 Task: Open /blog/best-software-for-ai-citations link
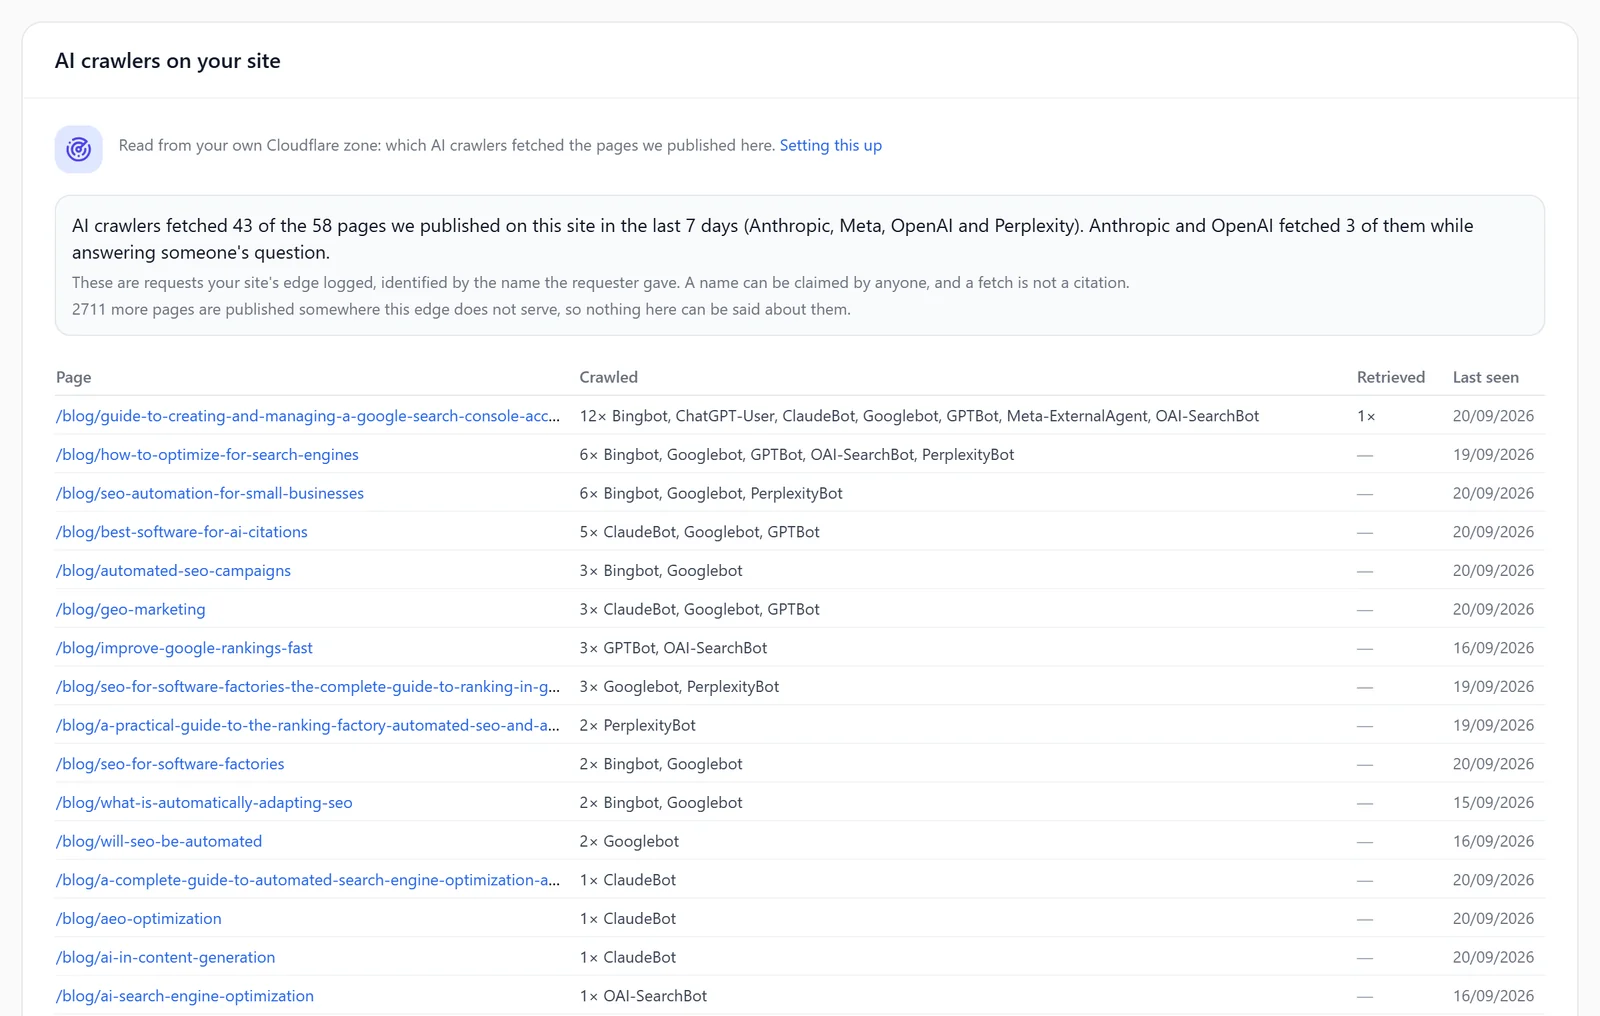pyautogui.click(x=182, y=532)
